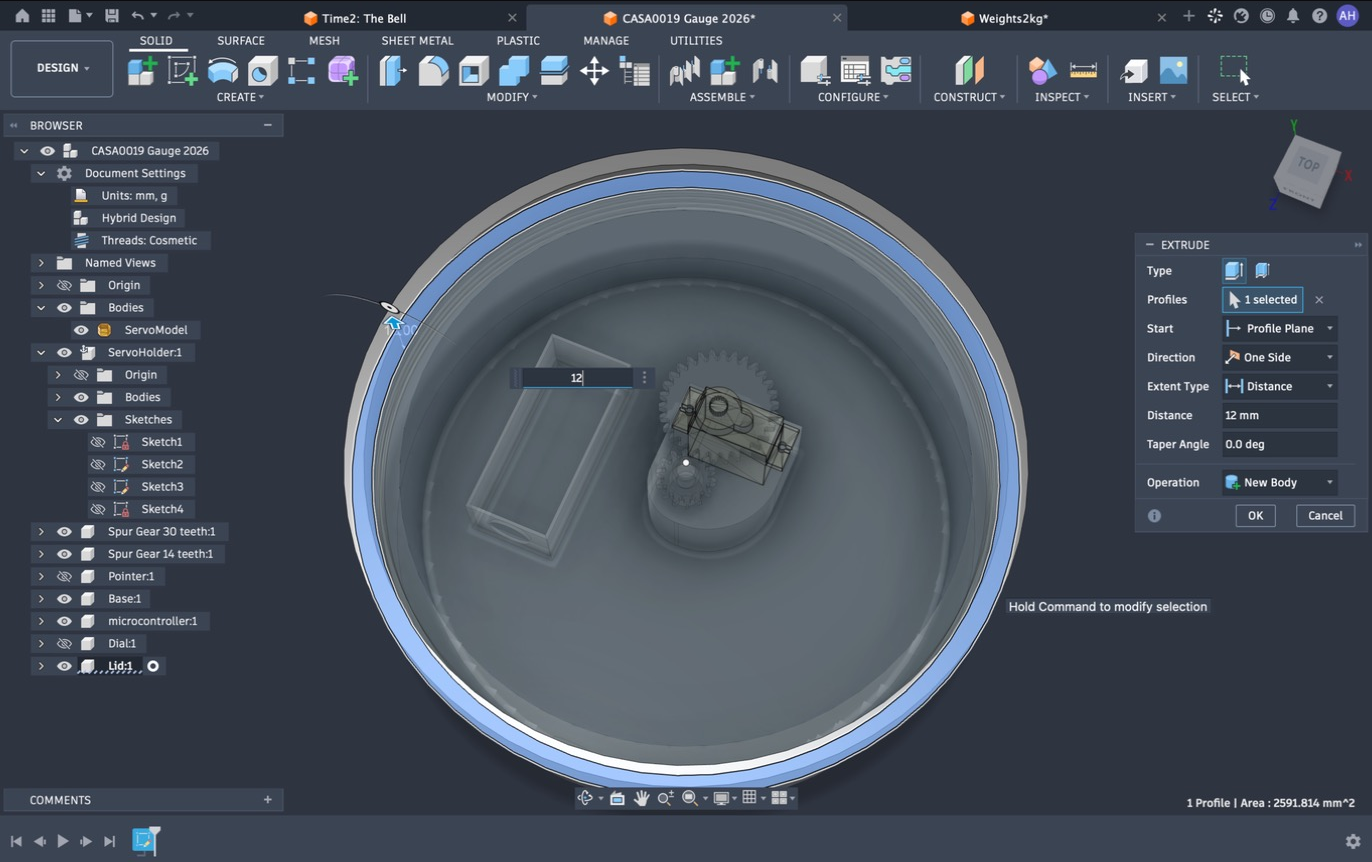Open the Direction One Side dropdown
1372x862 pixels.
1280,357
